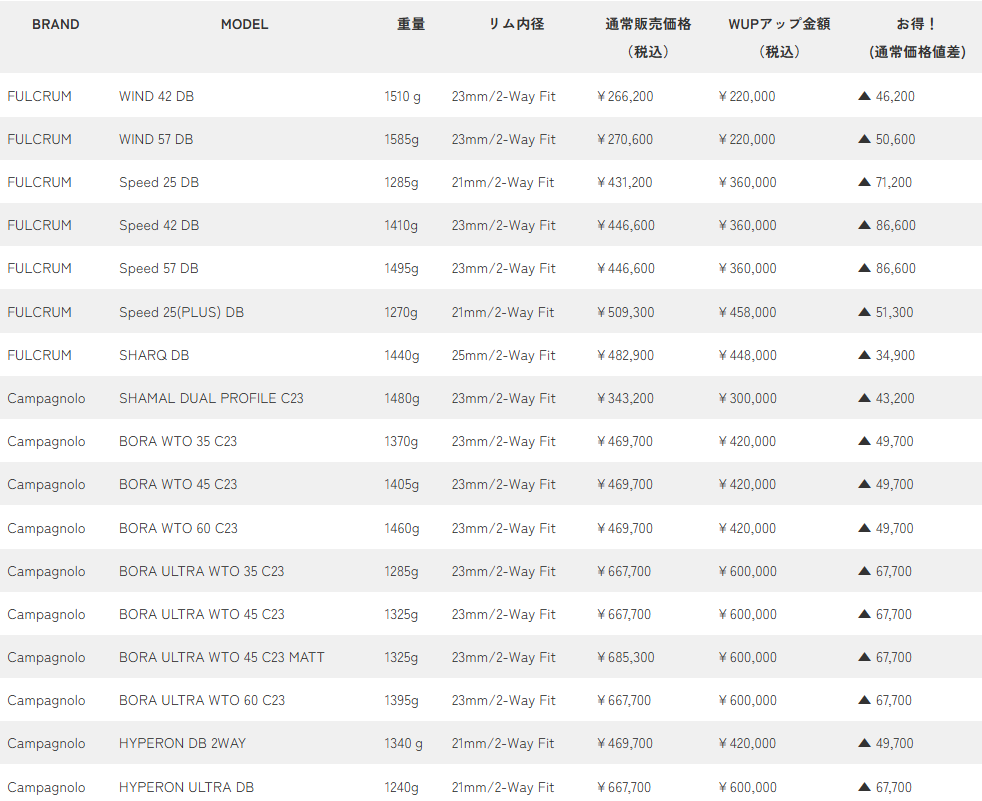Click the triangle beside the 43,200 discount
982x801 pixels.
click(865, 399)
